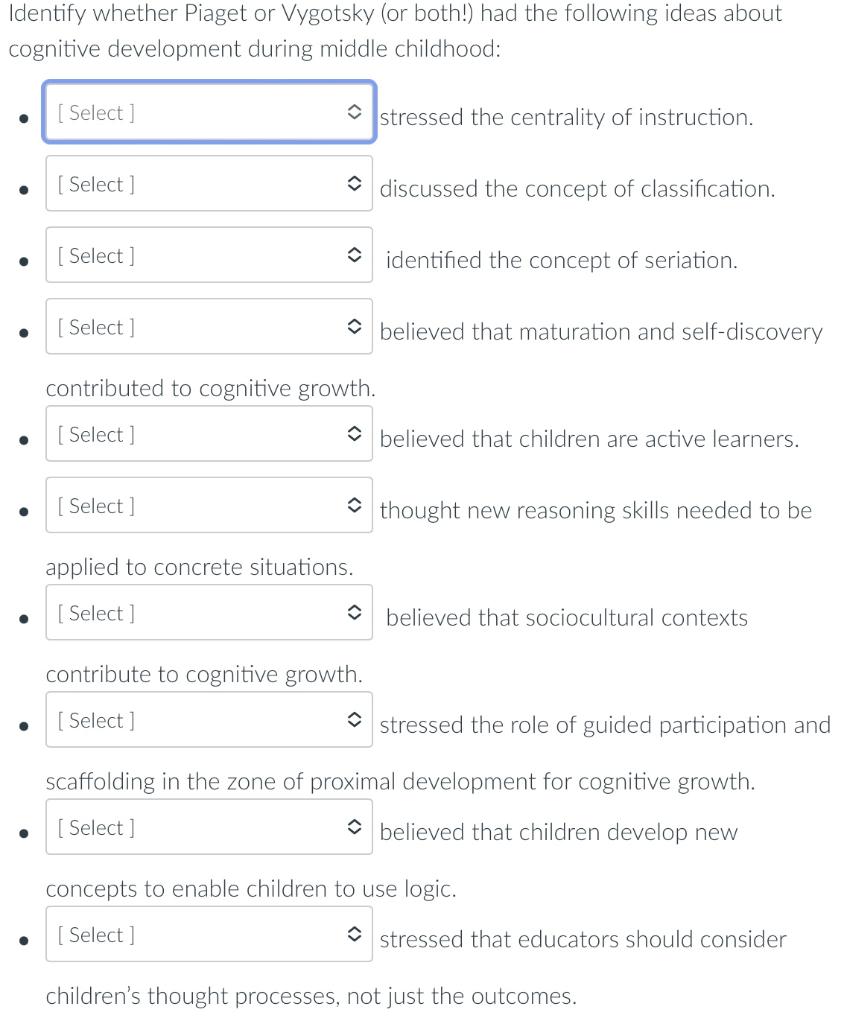The image size is (844, 1024).
Task: Open the dropdown for 'identified the concept of seriation'
Action: tap(208, 256)
